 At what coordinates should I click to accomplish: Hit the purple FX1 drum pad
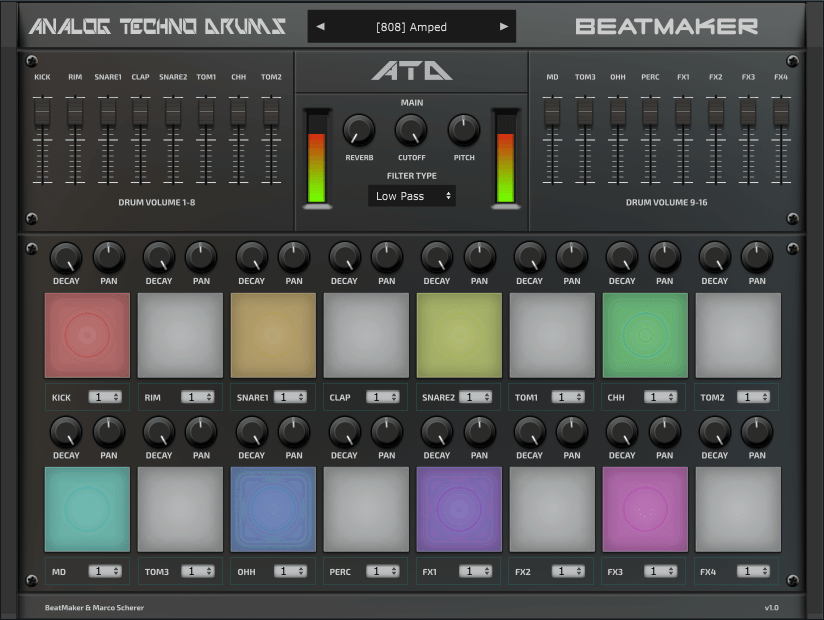click(x=459, y=509)
